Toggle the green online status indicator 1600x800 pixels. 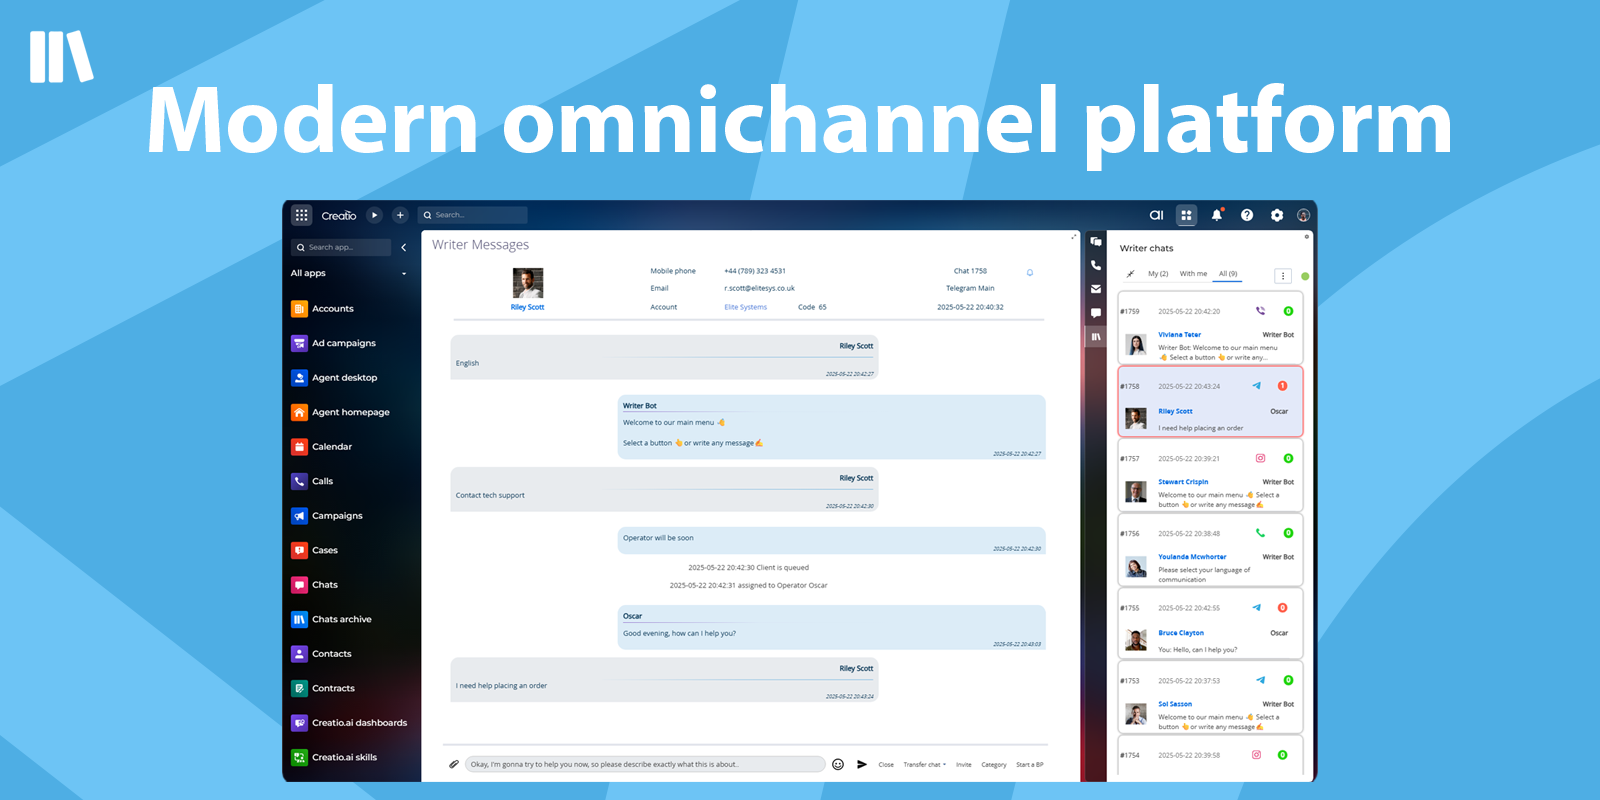click(x=1305, y=276)
